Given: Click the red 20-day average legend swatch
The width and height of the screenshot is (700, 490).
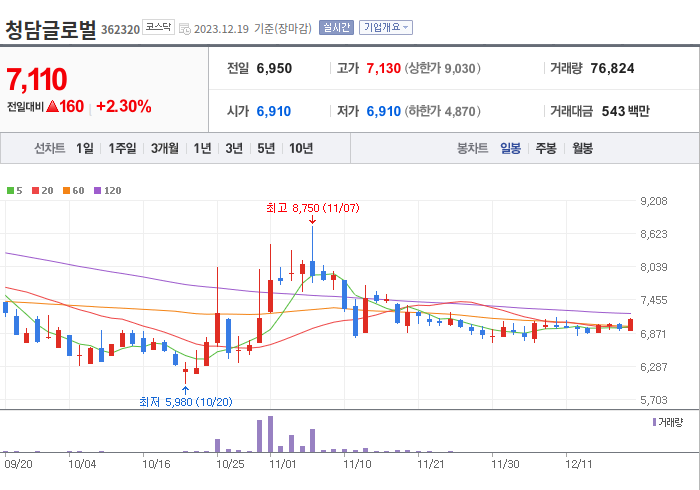Looking at the screenshot, I should [x=35, y=191].
